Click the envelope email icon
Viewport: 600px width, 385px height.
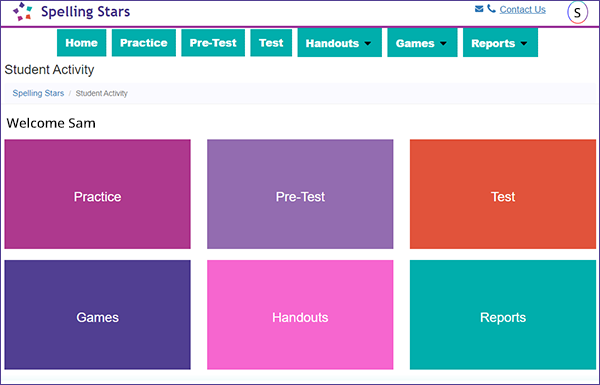tap(479, 9)
